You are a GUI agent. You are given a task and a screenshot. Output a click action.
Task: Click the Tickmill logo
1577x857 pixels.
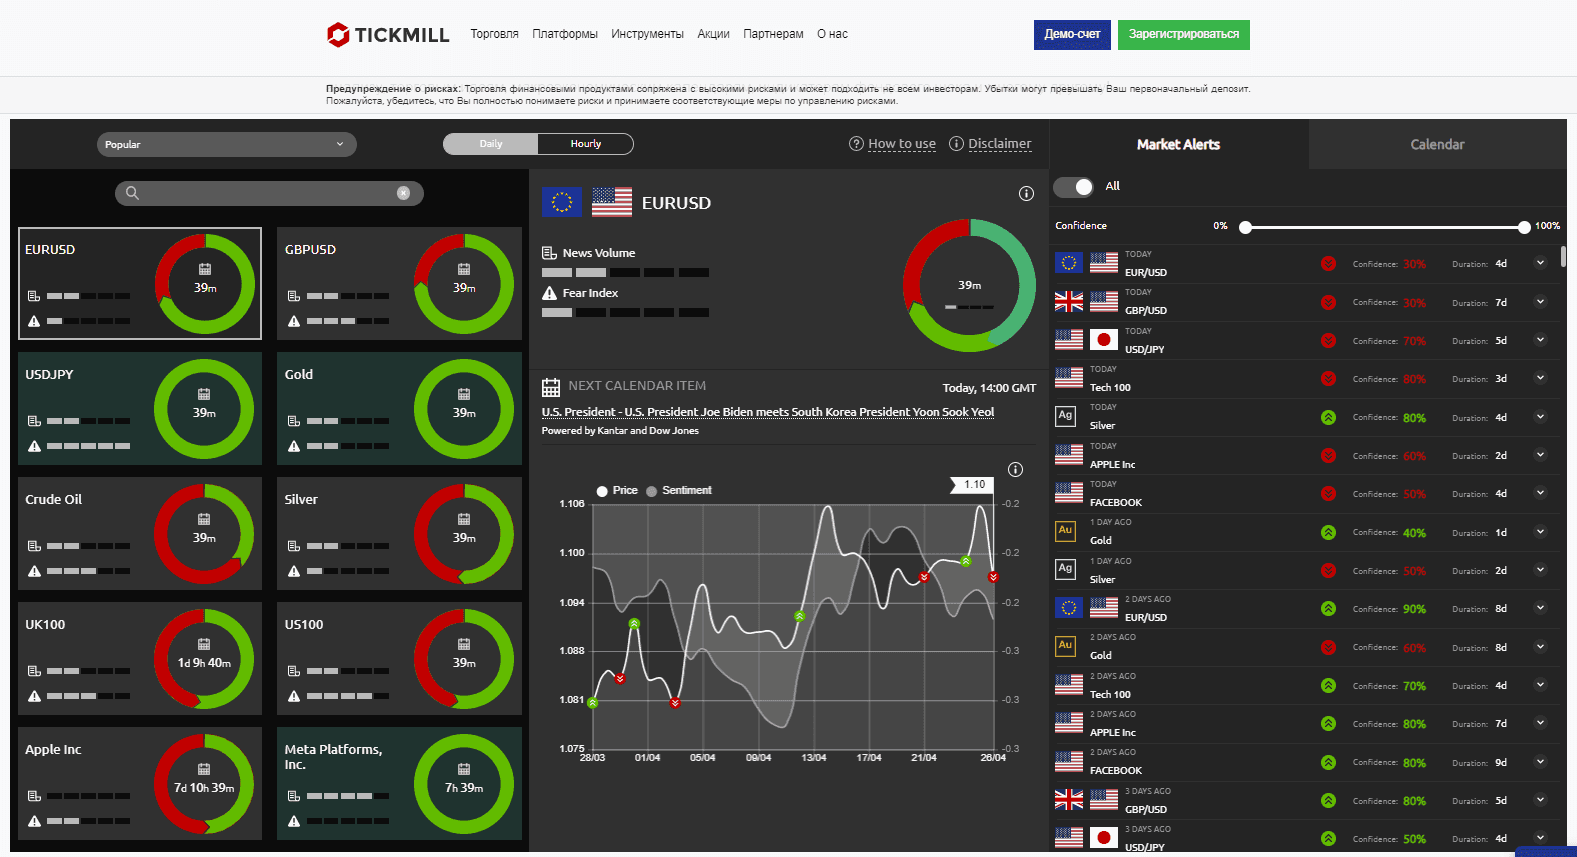coord(388,35)
